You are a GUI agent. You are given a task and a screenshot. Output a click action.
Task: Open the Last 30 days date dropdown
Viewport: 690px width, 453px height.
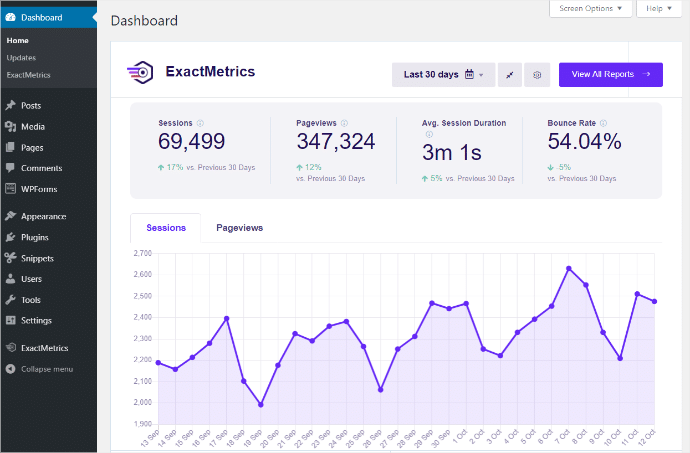444,75
